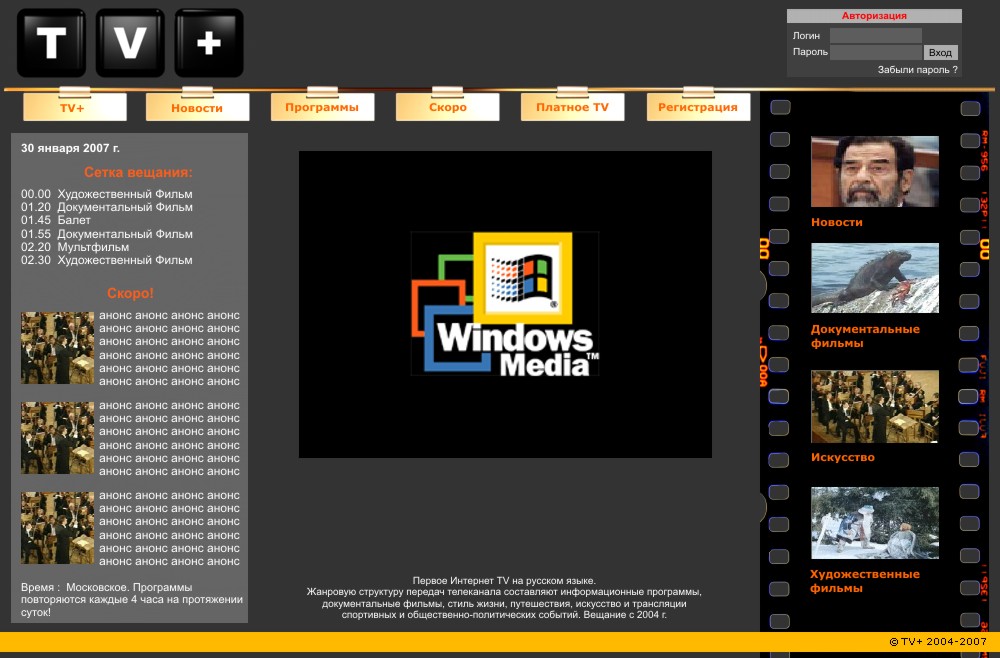The image size is (1000, 658).
Task: Open the Новости menu tab
Action: 197,107
